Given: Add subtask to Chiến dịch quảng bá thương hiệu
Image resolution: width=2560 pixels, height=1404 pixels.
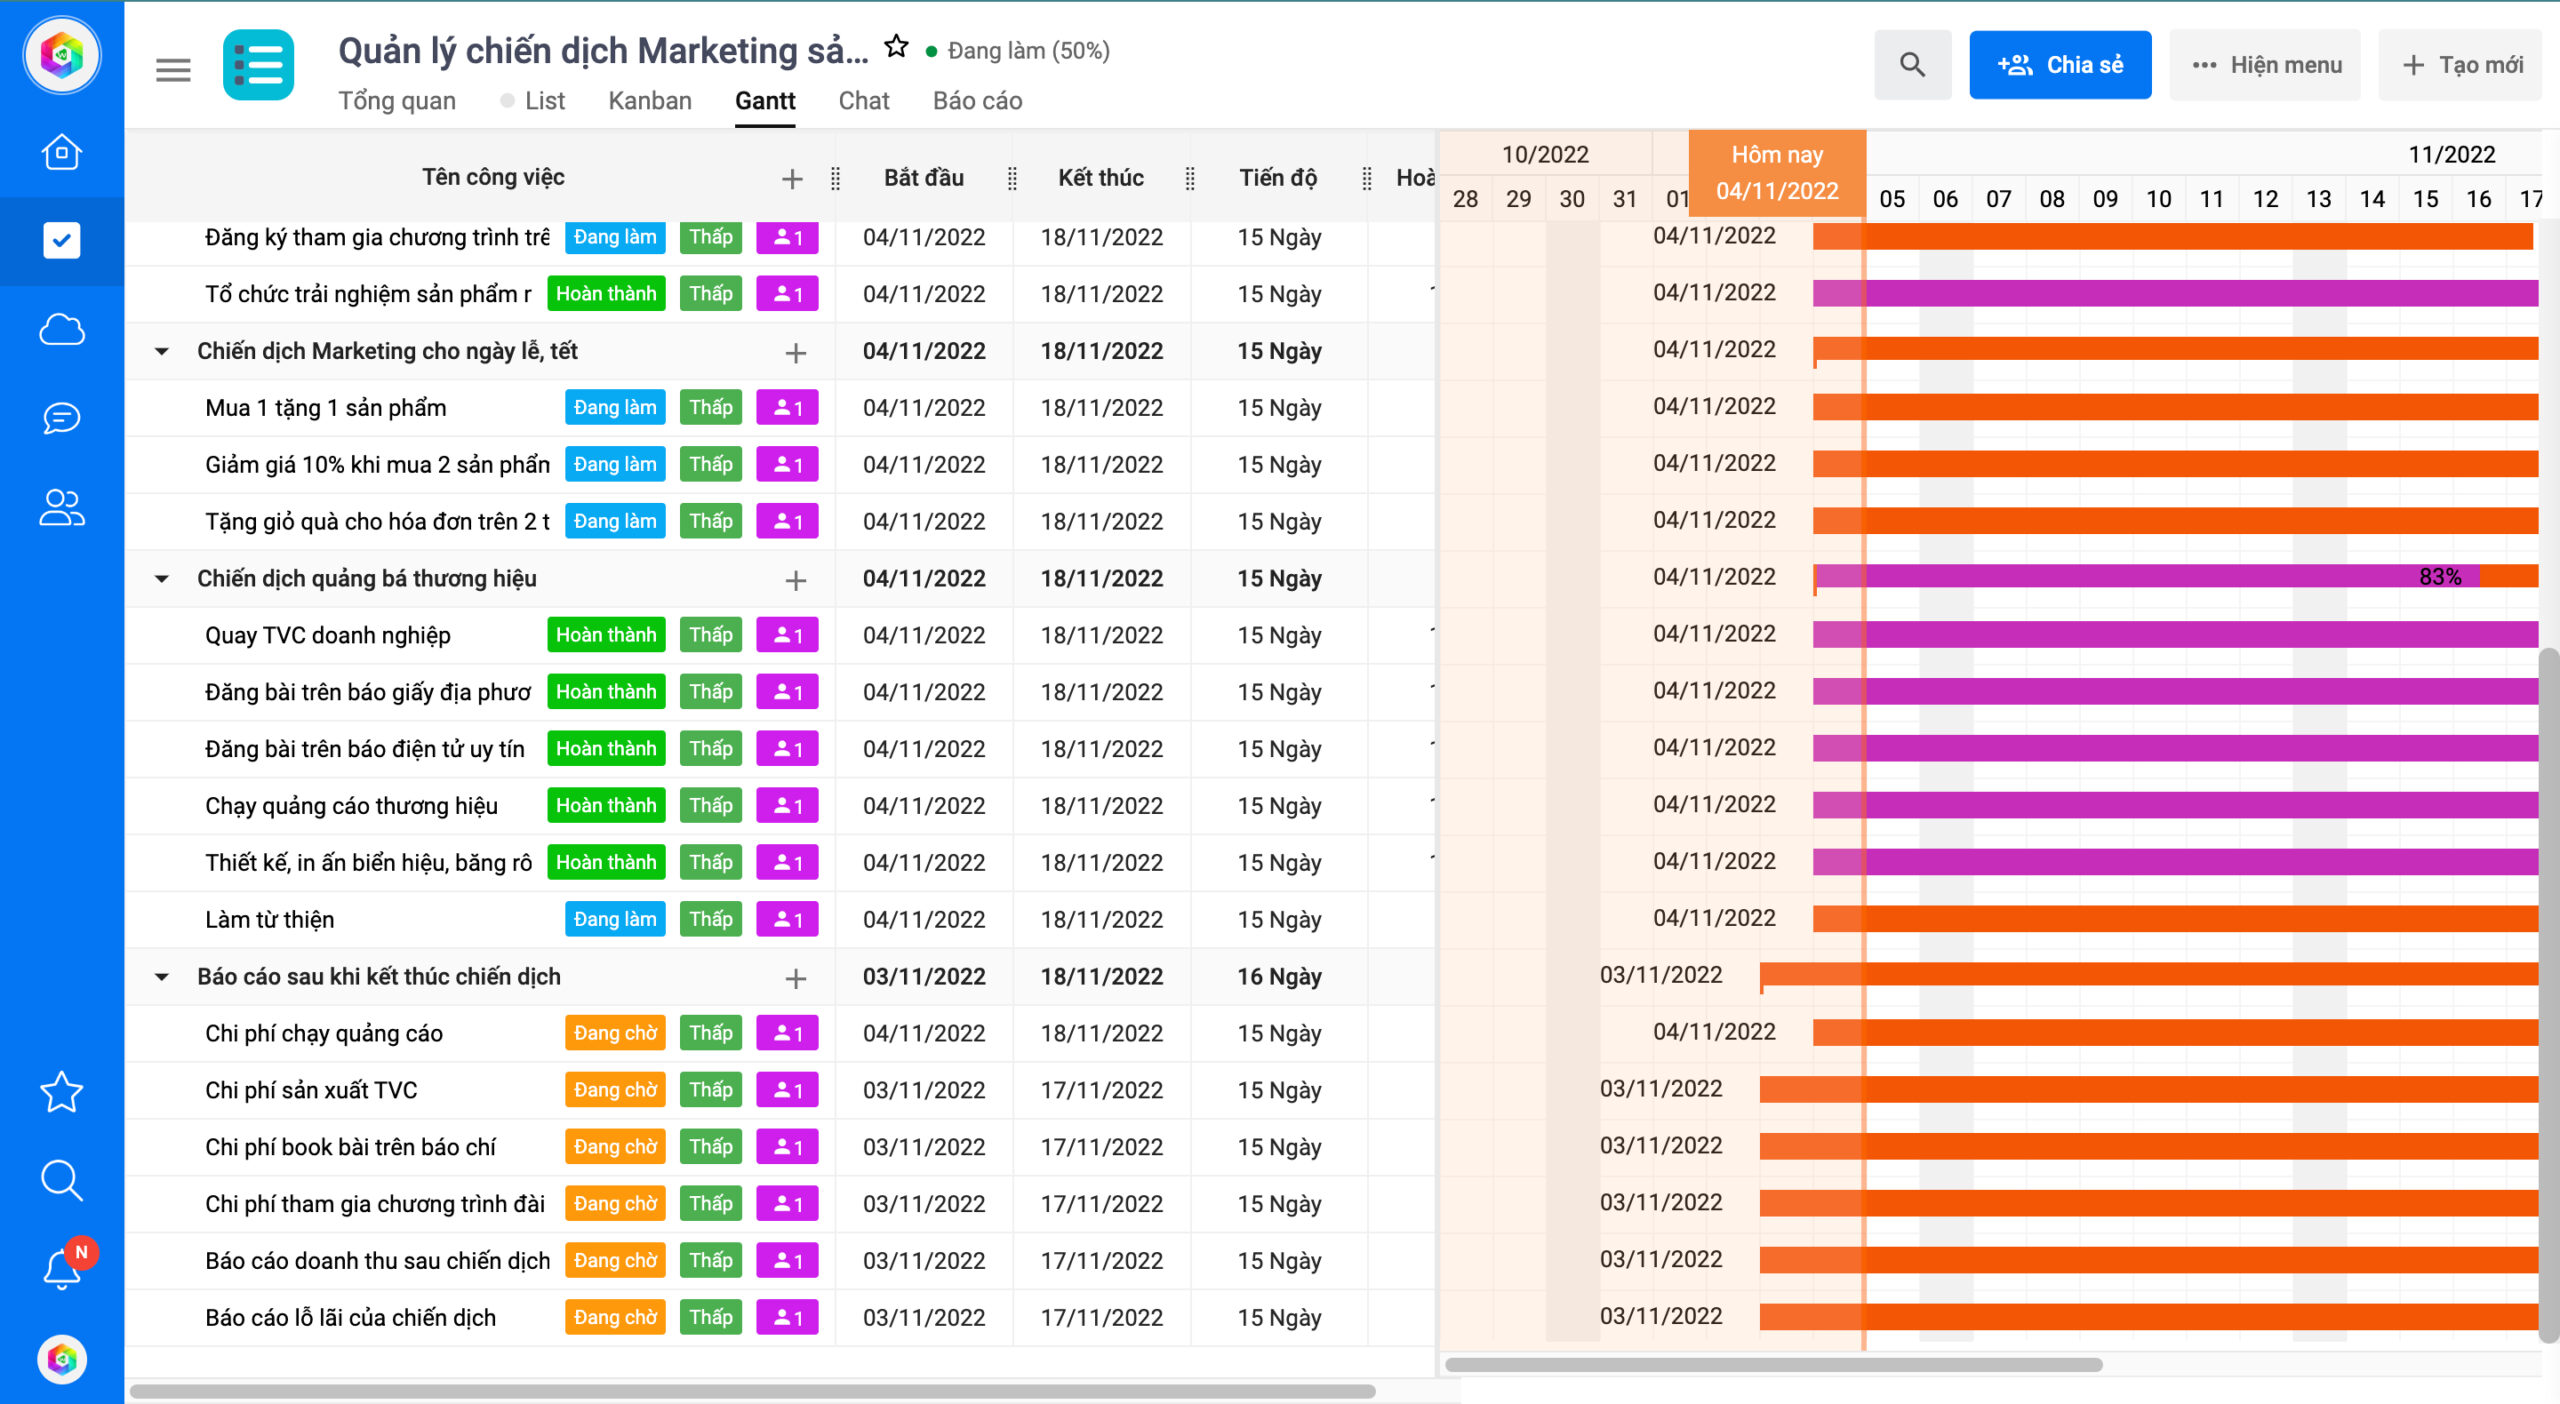Looking at the screenshot, I should 796,579.
